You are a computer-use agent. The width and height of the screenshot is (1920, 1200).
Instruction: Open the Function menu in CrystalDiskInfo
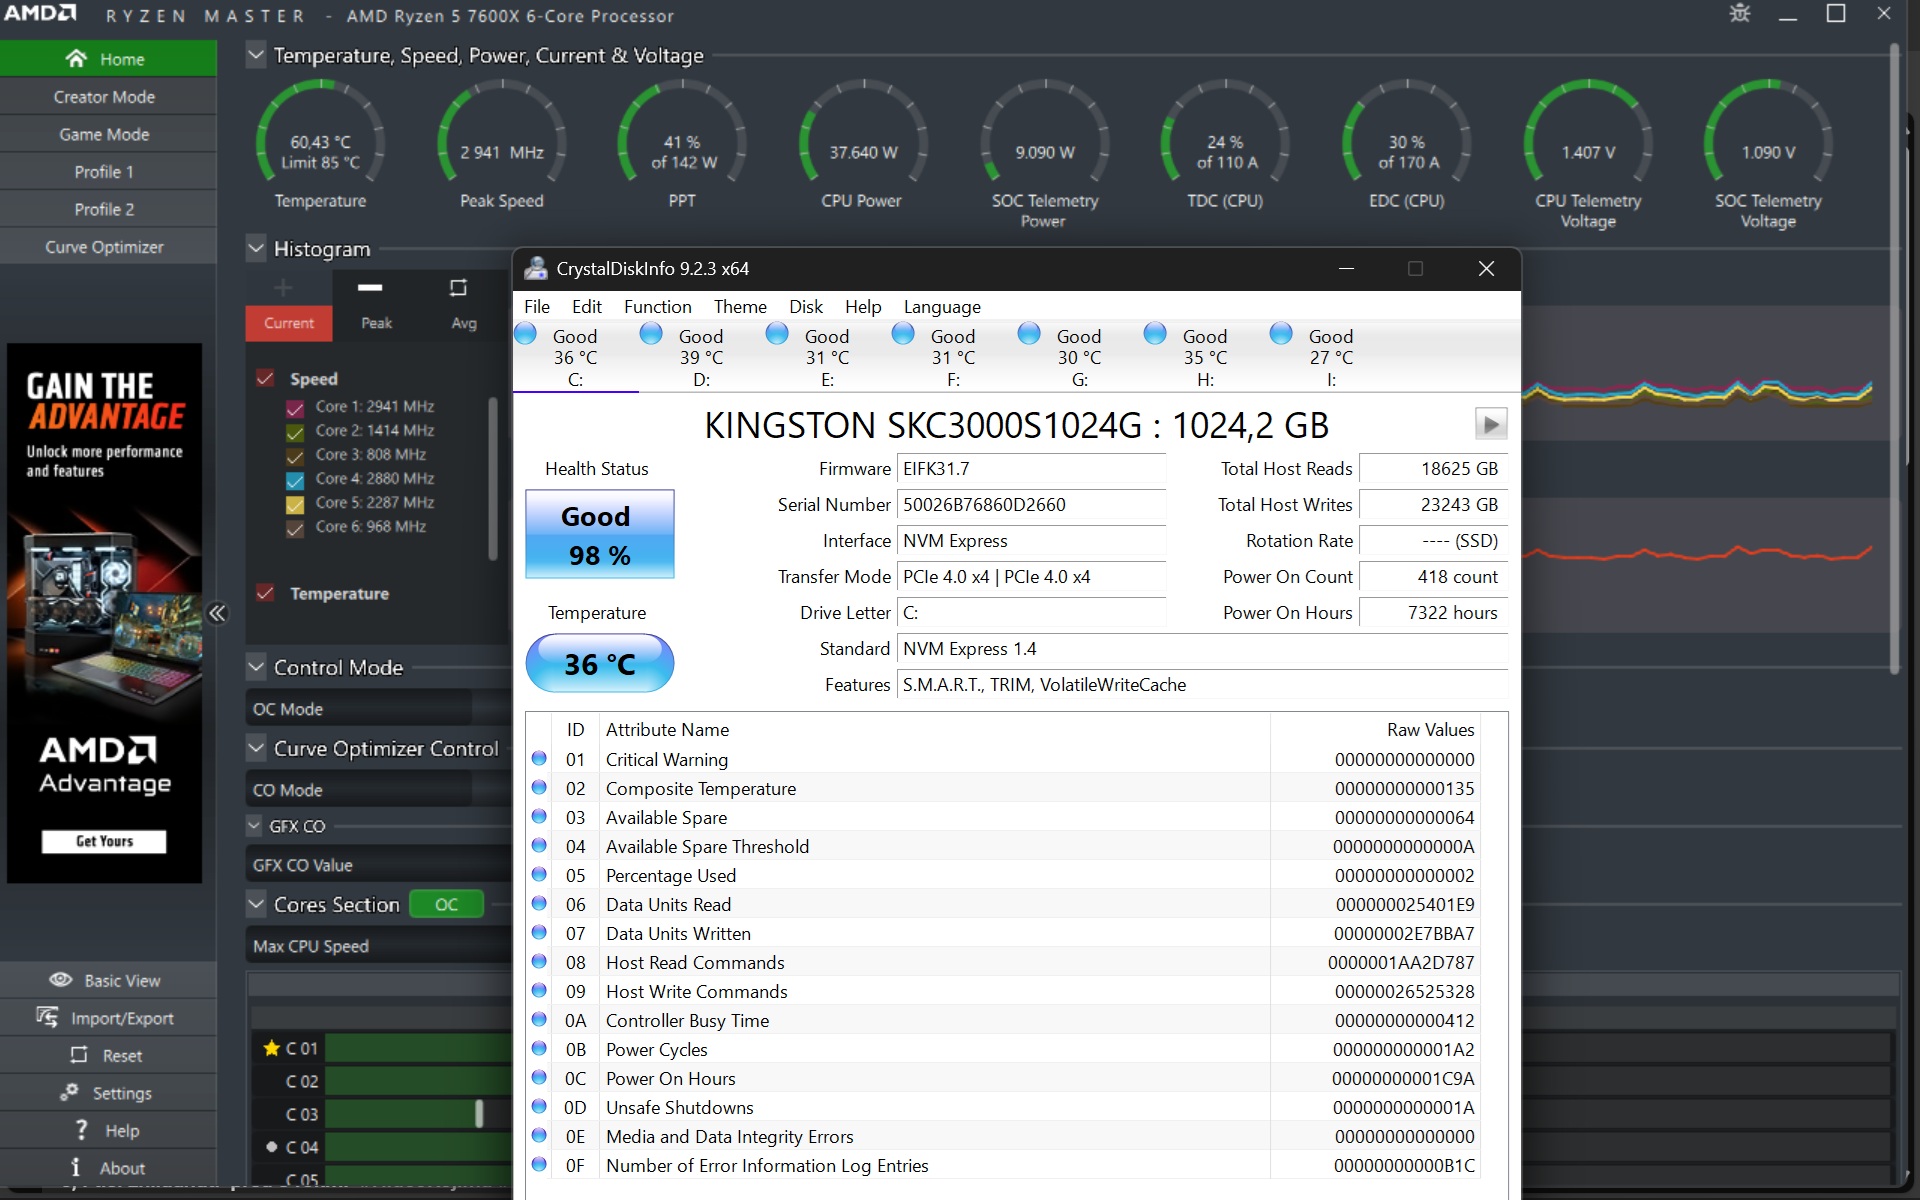click(657, 307)
